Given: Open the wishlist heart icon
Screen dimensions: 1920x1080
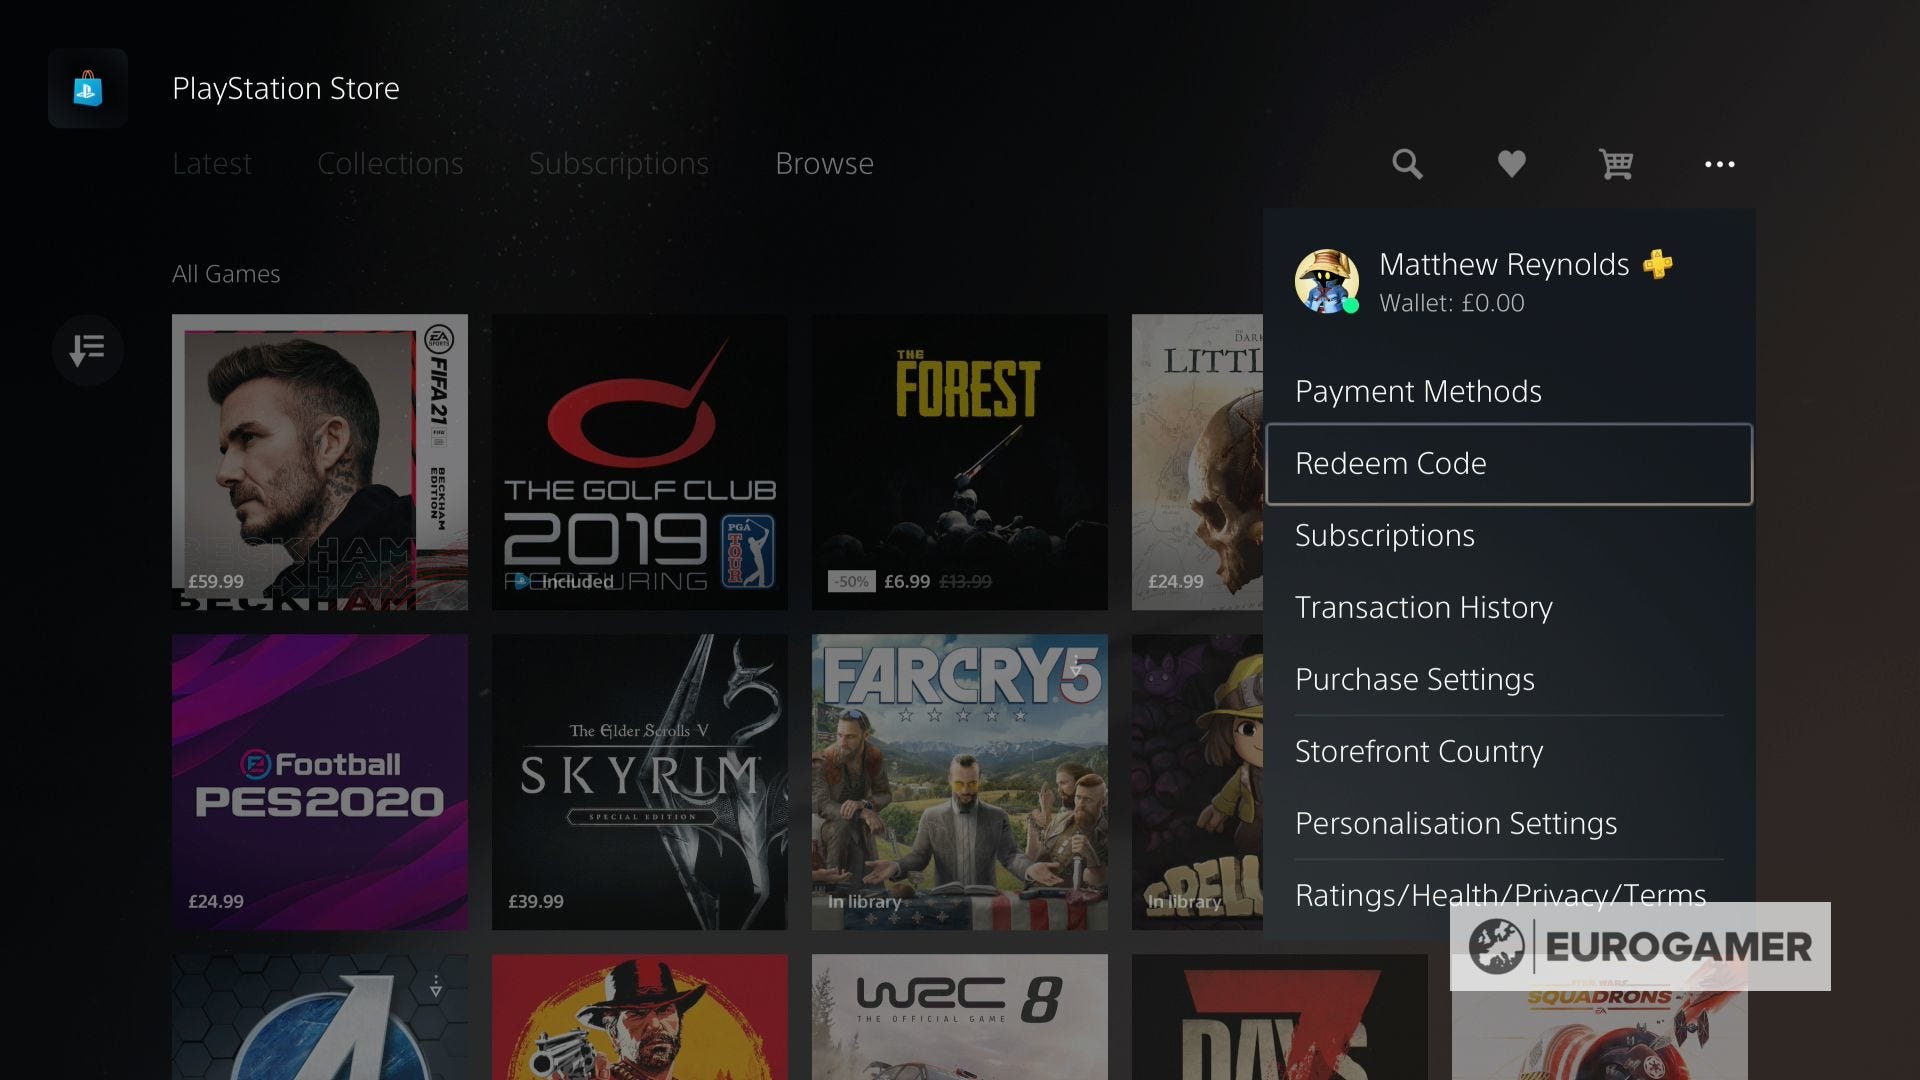Looking at the screenshot, I should point(1512,164).
